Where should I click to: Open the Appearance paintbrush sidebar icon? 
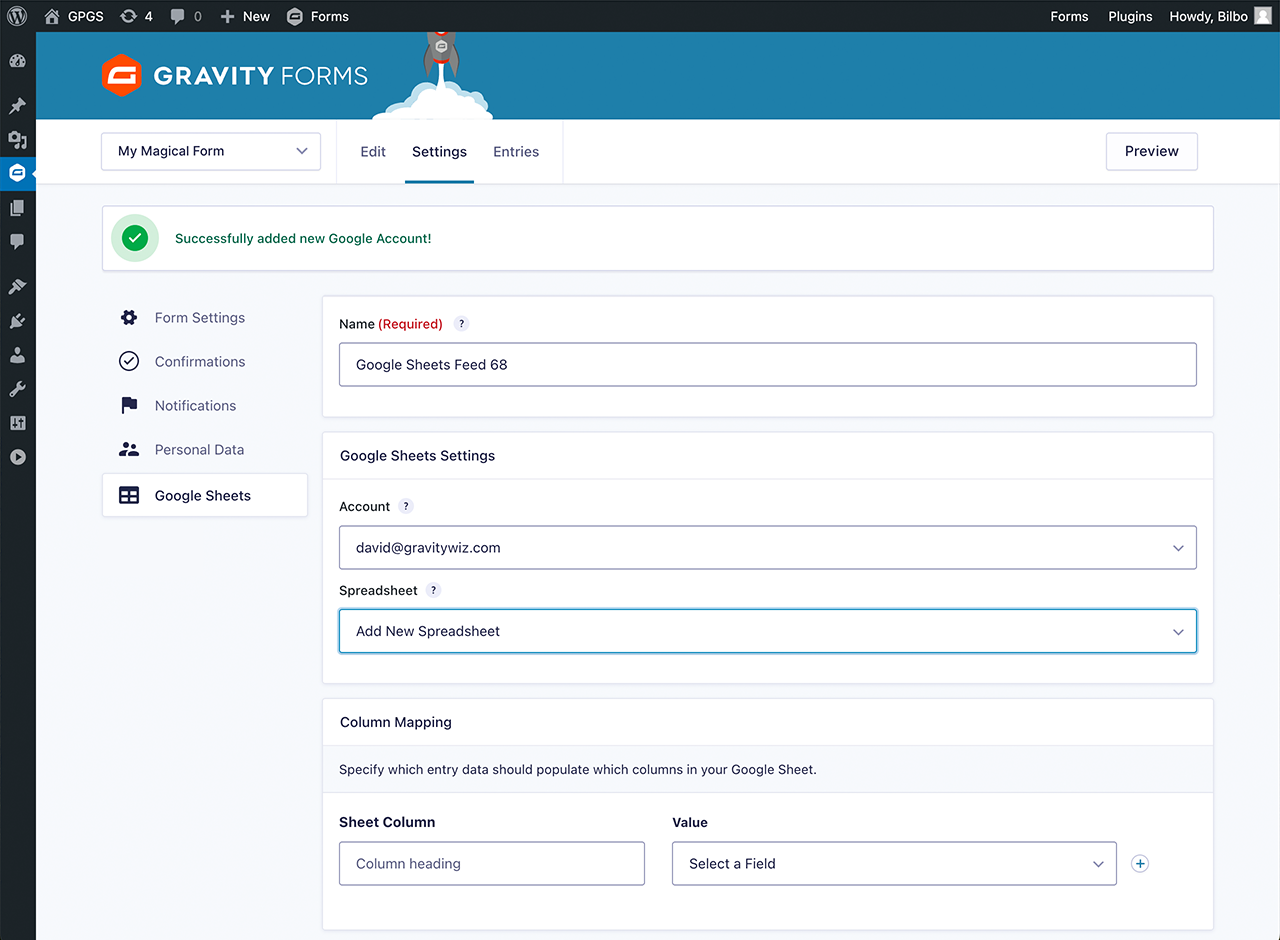coord(17,287)
